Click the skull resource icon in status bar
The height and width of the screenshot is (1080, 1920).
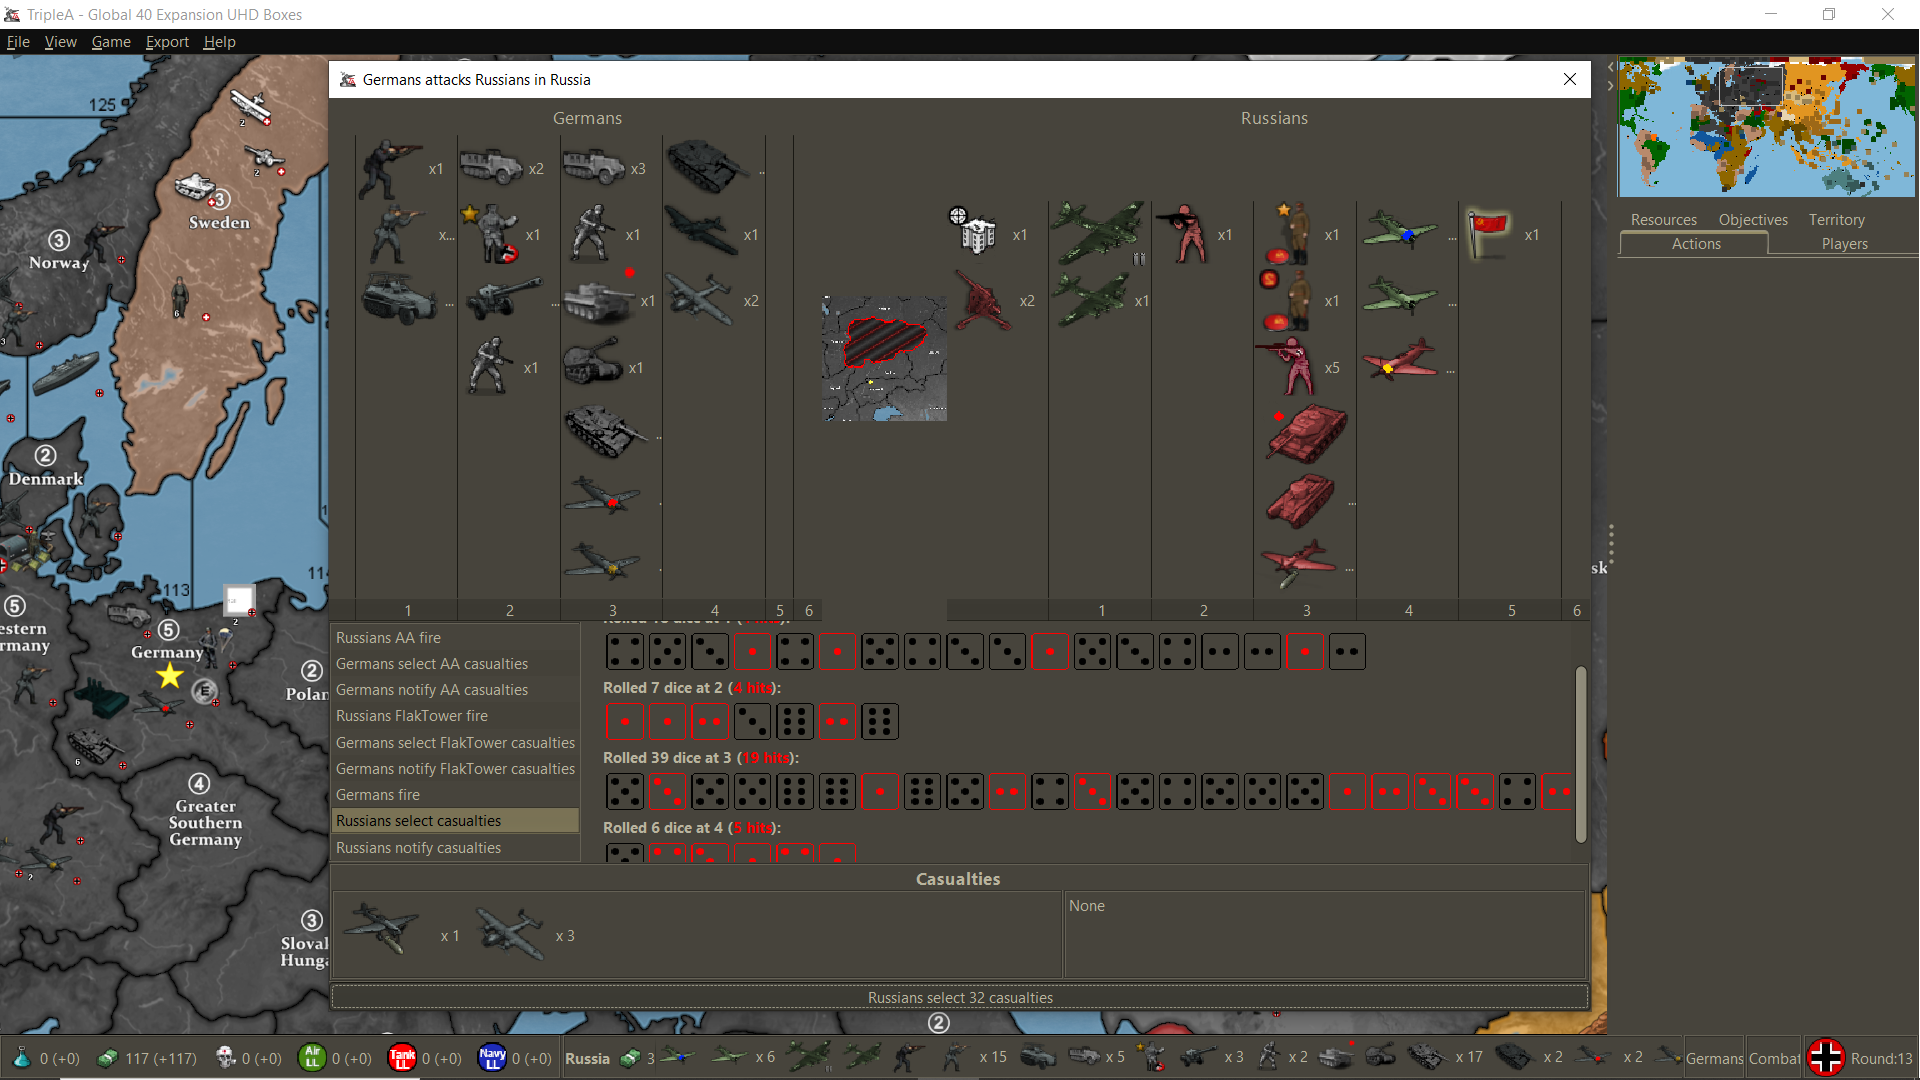[226, 1058]
